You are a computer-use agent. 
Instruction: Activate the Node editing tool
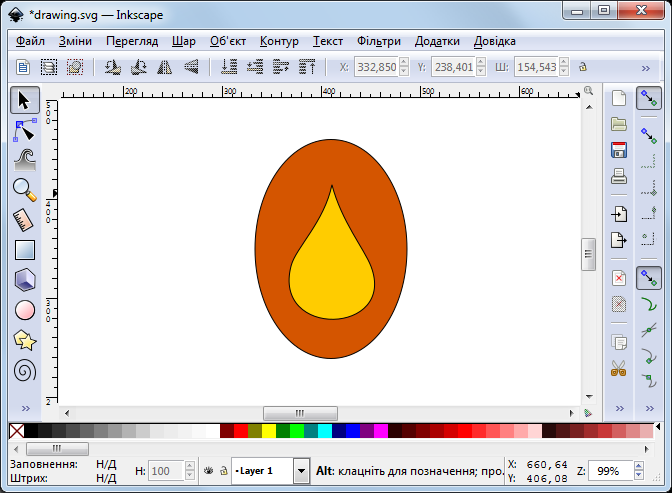25,130
